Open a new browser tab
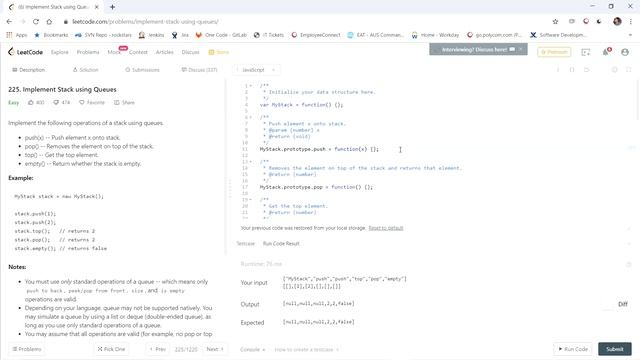The width and height of the screenshot is (640, 360). tap(112, 7)
